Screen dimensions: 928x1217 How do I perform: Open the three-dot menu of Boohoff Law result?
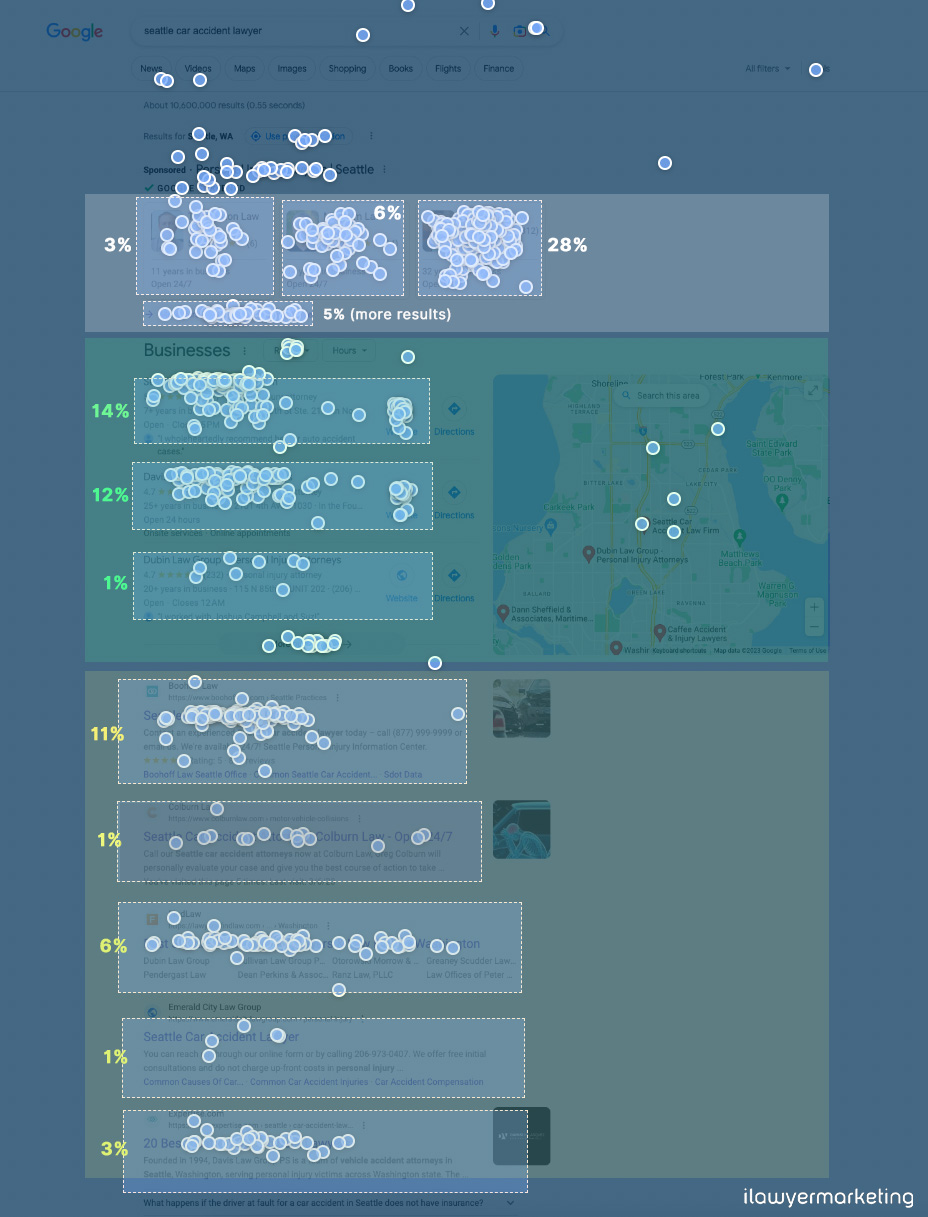(337, 697)
